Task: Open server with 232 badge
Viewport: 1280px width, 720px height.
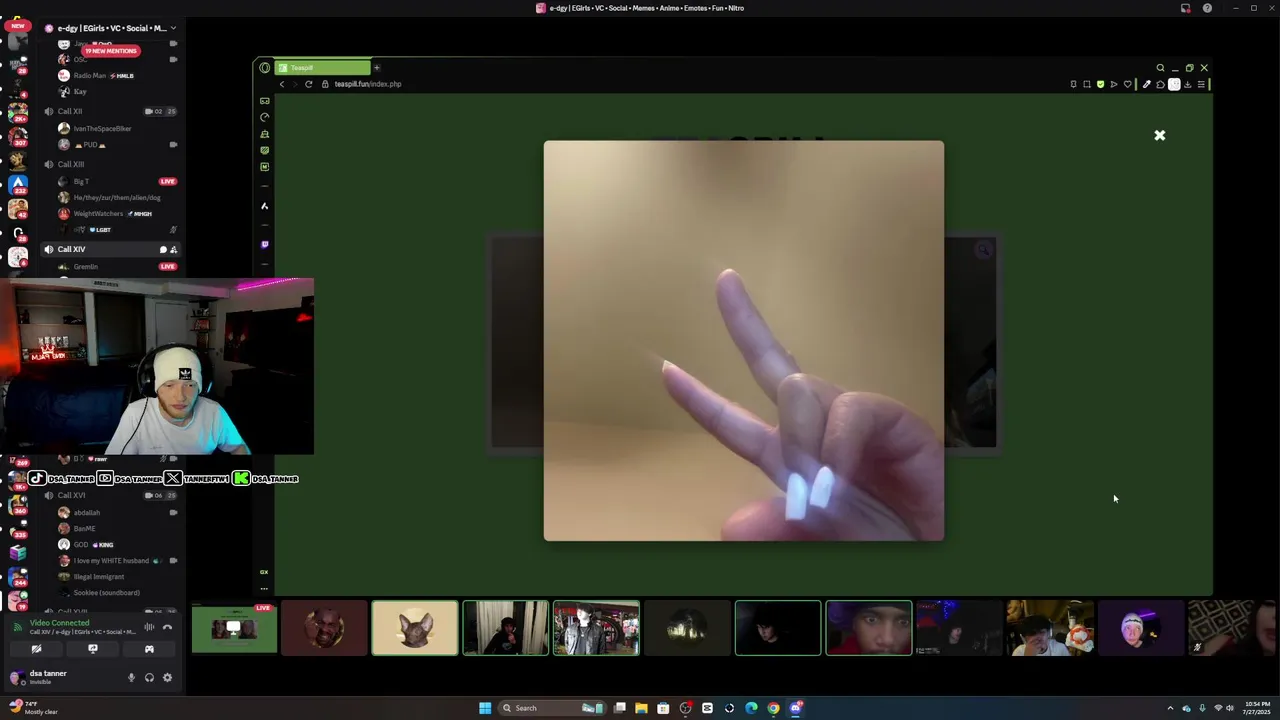Action: coord(17,184)
